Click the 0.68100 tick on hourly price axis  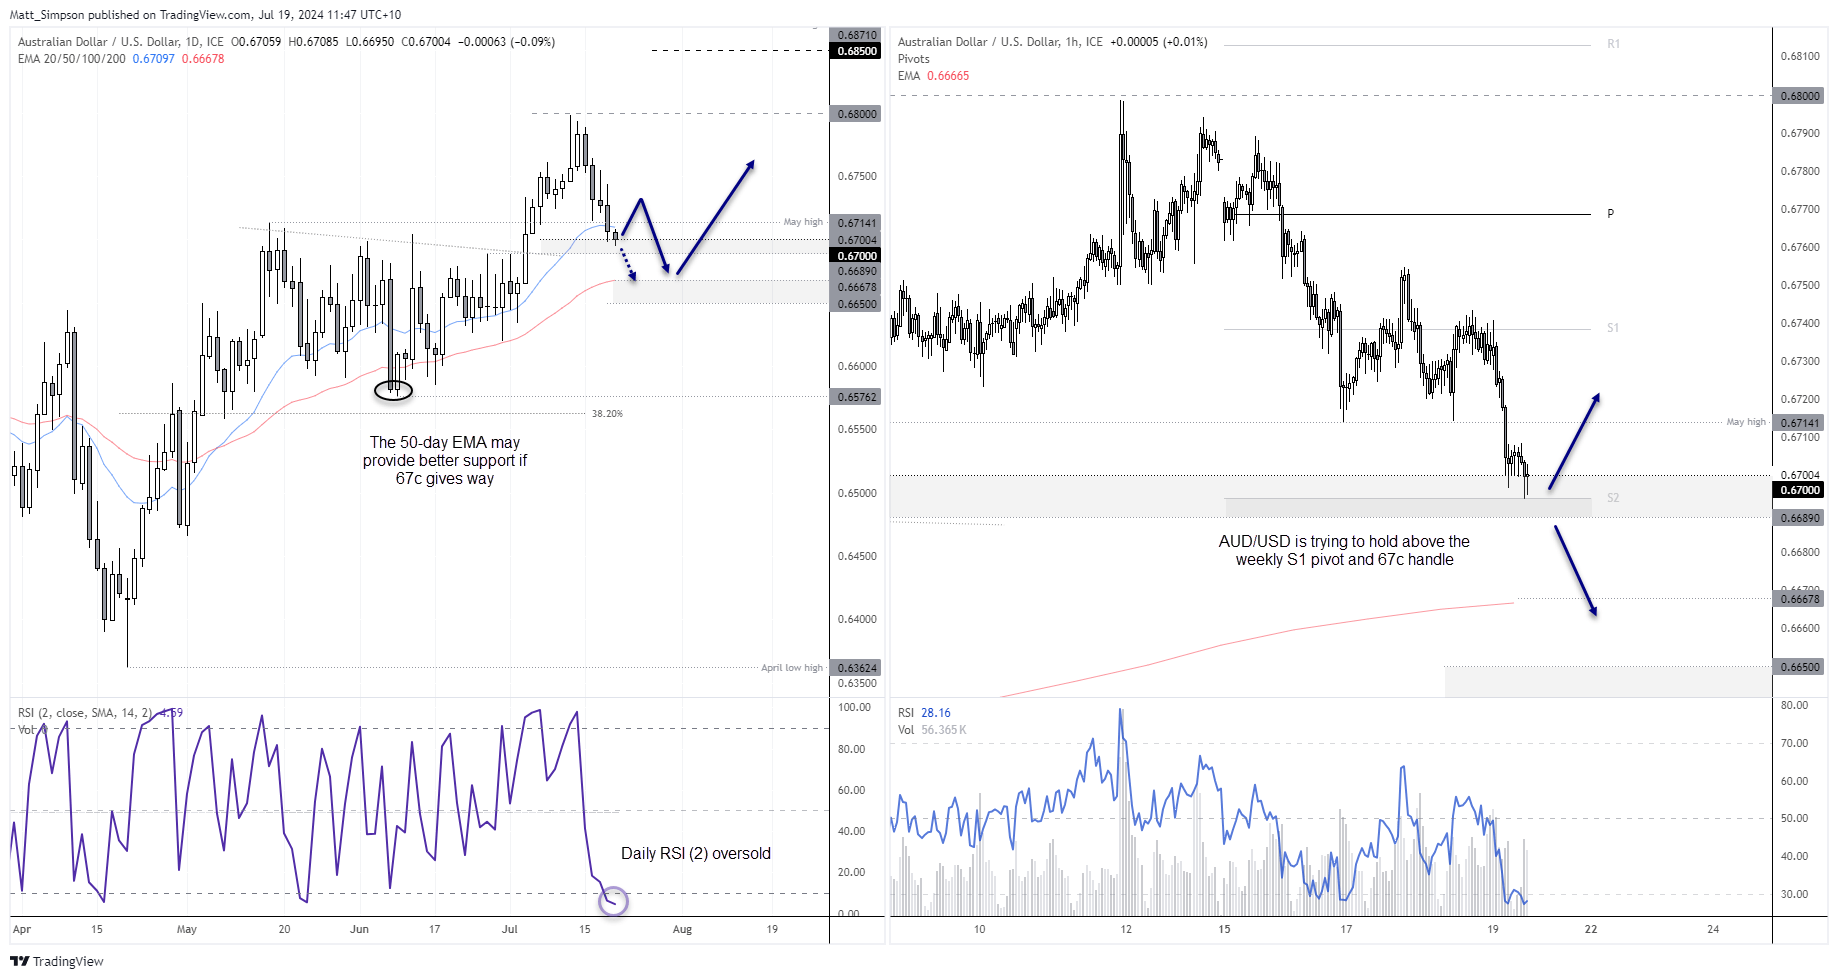click(x=1800, y=57)
